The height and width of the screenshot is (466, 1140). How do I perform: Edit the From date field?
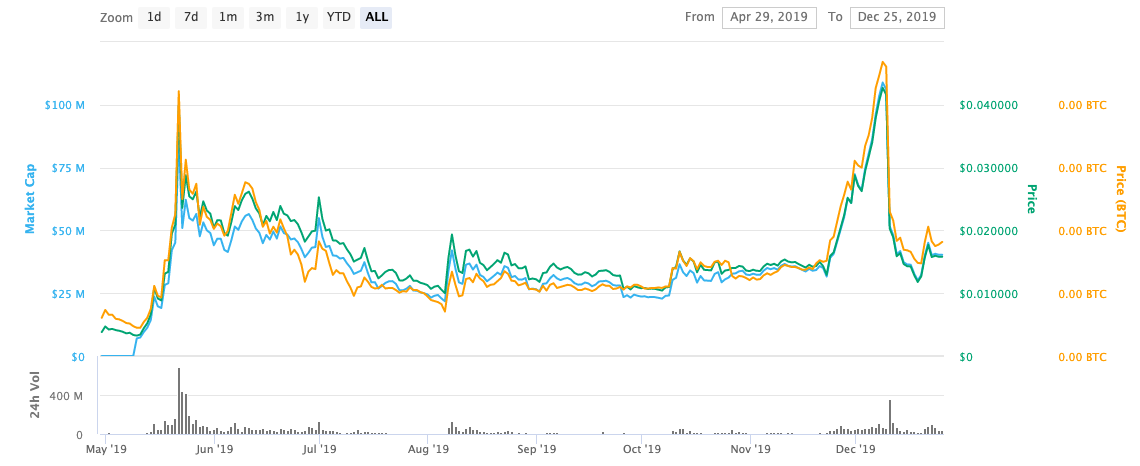(x=768, y=17)
